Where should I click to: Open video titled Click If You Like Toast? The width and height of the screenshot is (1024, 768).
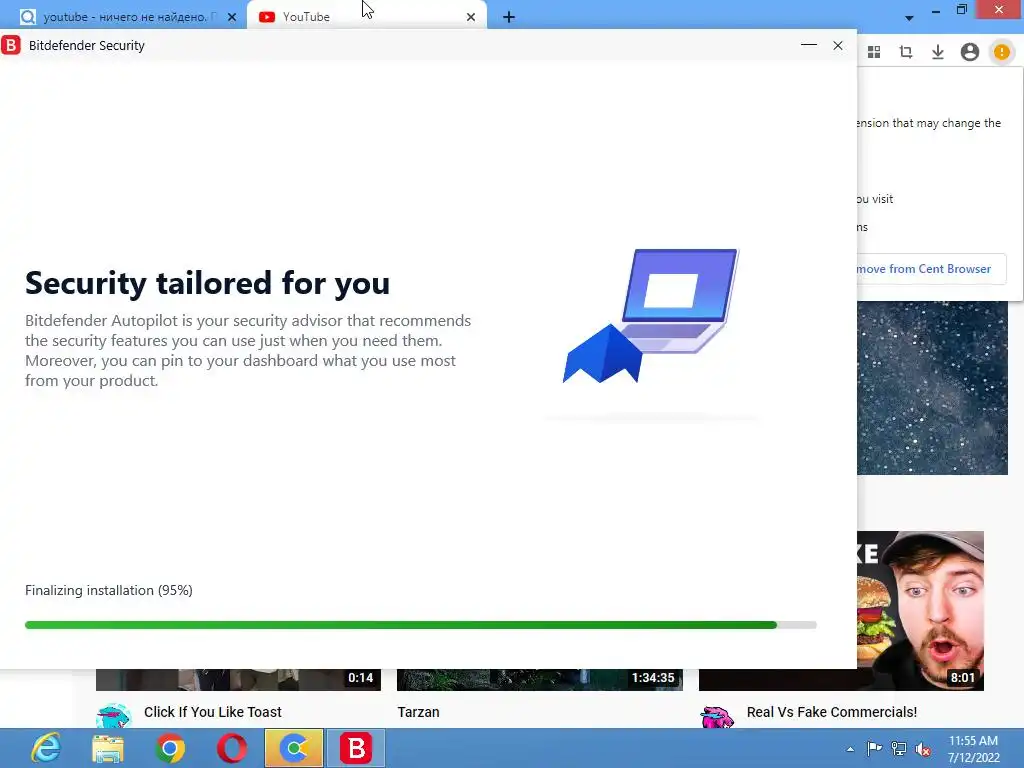[213, 712]
